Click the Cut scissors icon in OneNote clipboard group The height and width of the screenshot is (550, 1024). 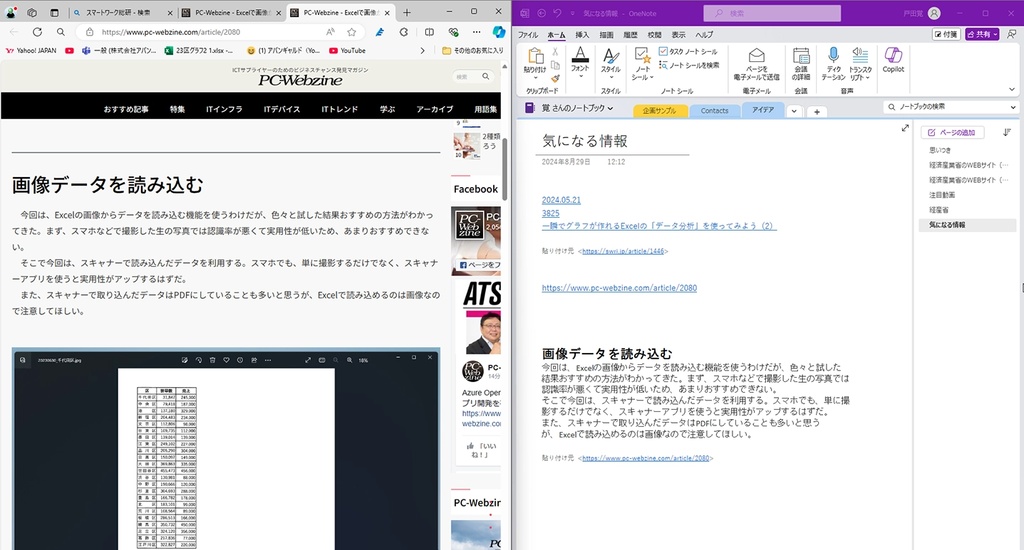coord(555,52)
